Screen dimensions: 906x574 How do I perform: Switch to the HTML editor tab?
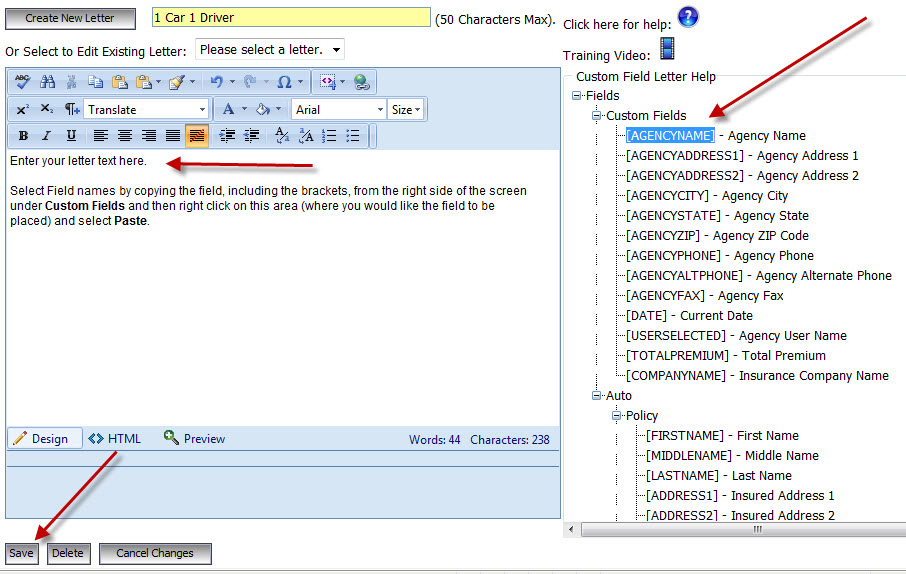114,438
